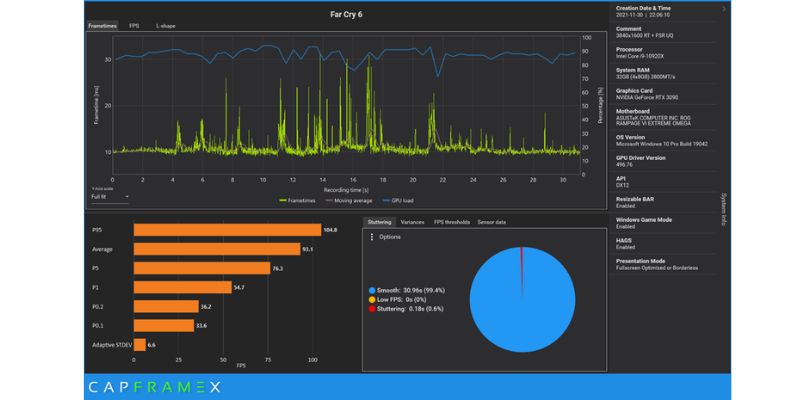The height and width of the screenshot is (400, 800).
Task: Select the P5 orange bar
Action: pyautogui.click(x=202, y=268)
